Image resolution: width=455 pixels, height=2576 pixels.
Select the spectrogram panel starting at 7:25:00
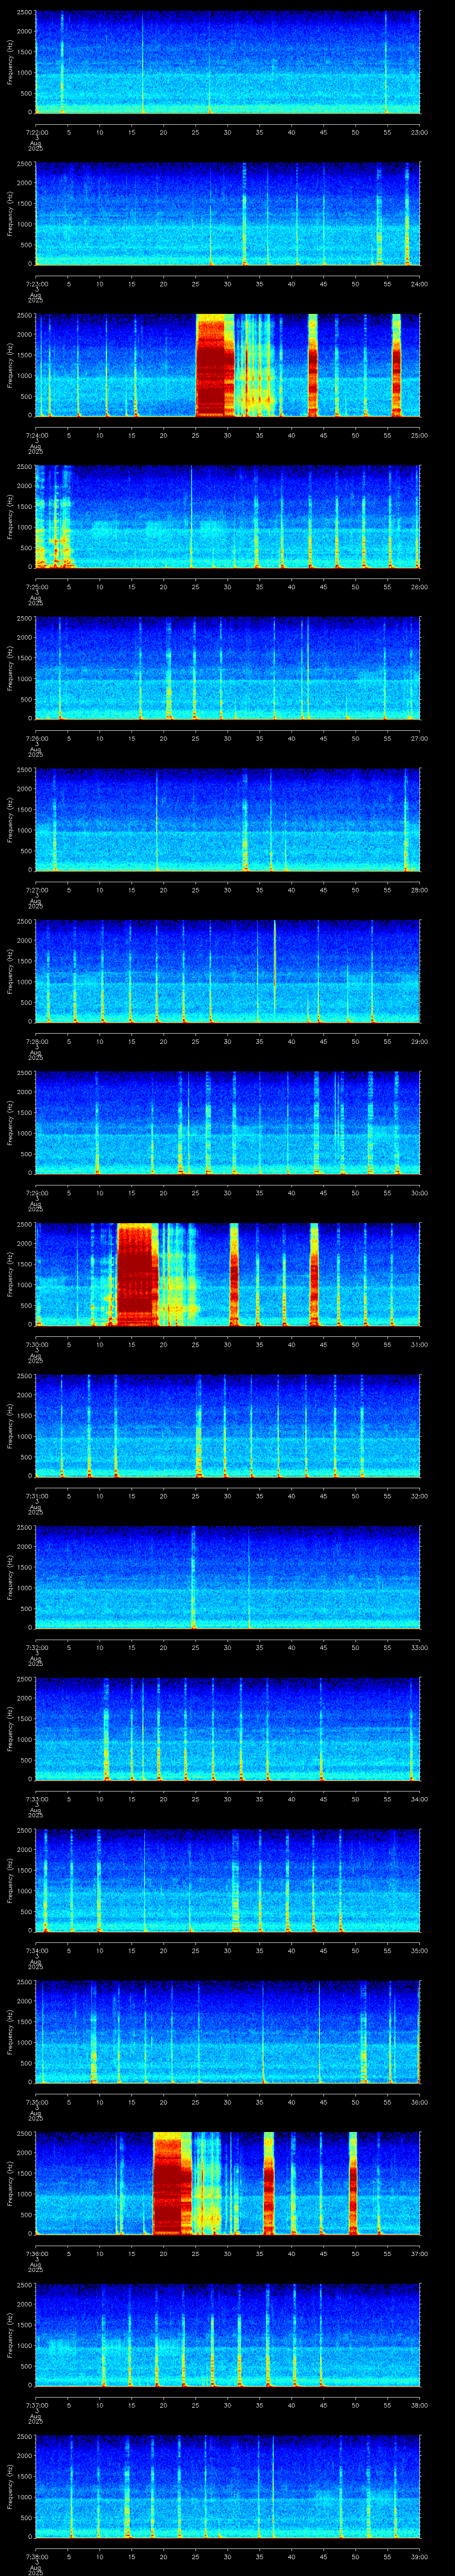[x=227, y=517]
